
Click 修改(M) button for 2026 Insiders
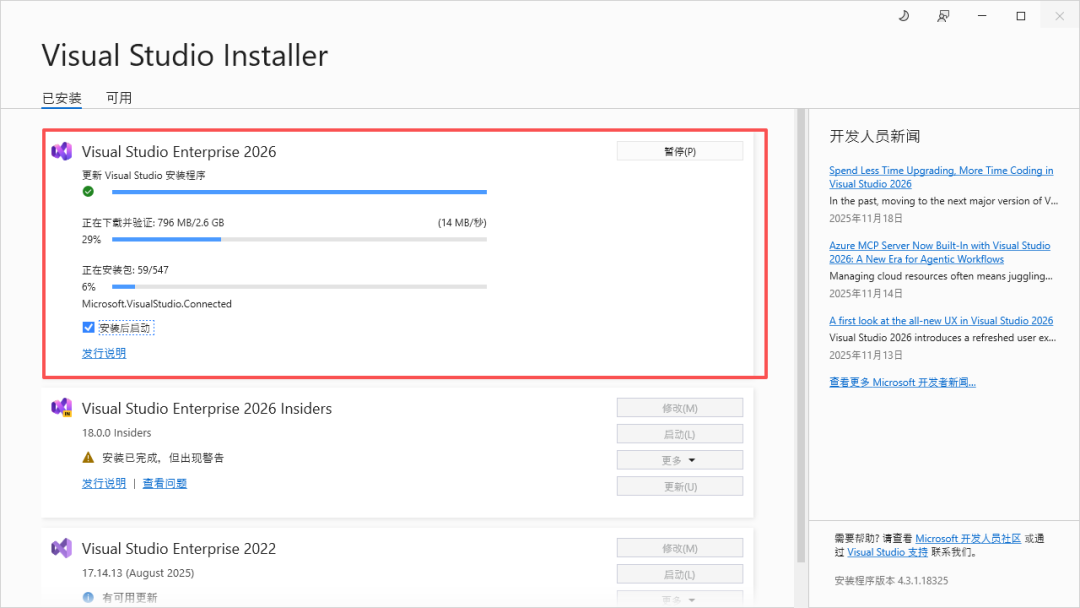[679, 408]
